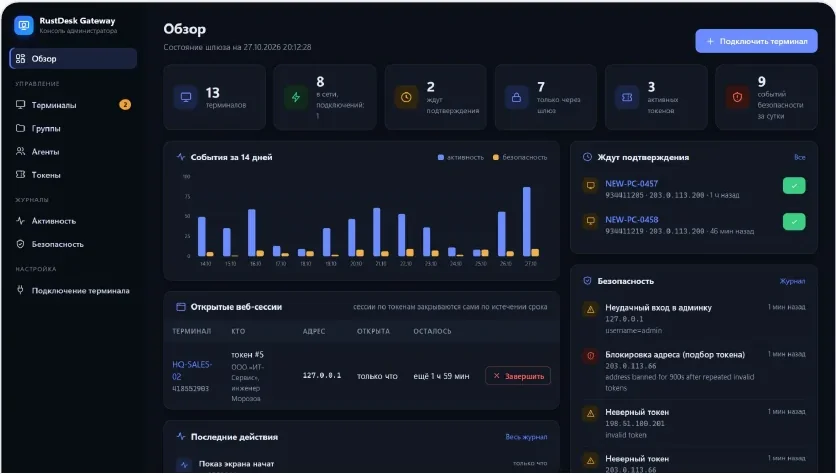Click the pulse icon beside События за 14 дней

181,157
